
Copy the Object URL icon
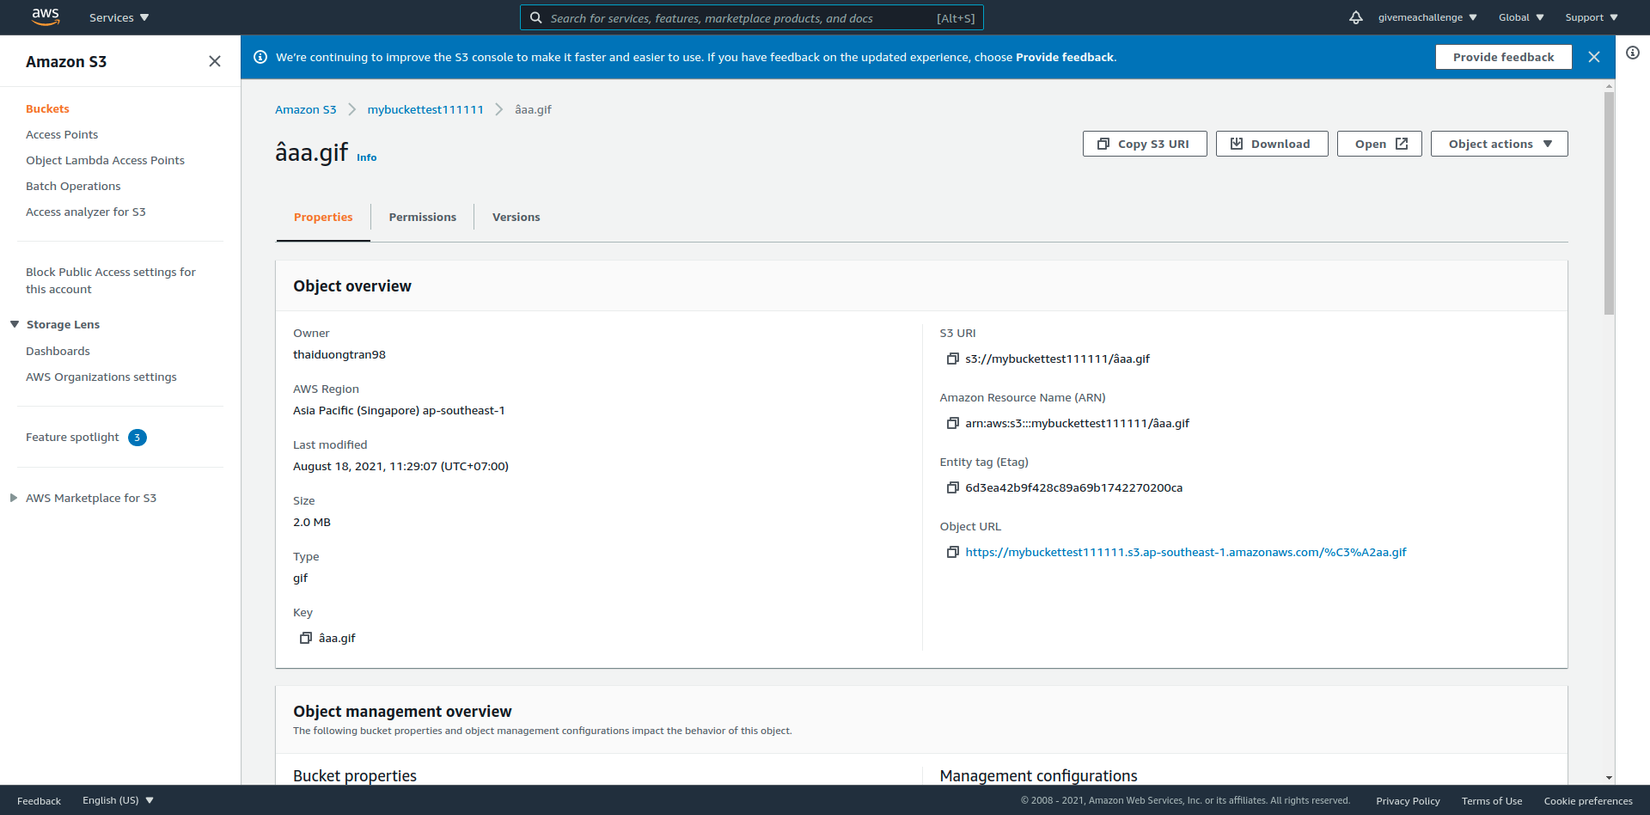[952, 552]
